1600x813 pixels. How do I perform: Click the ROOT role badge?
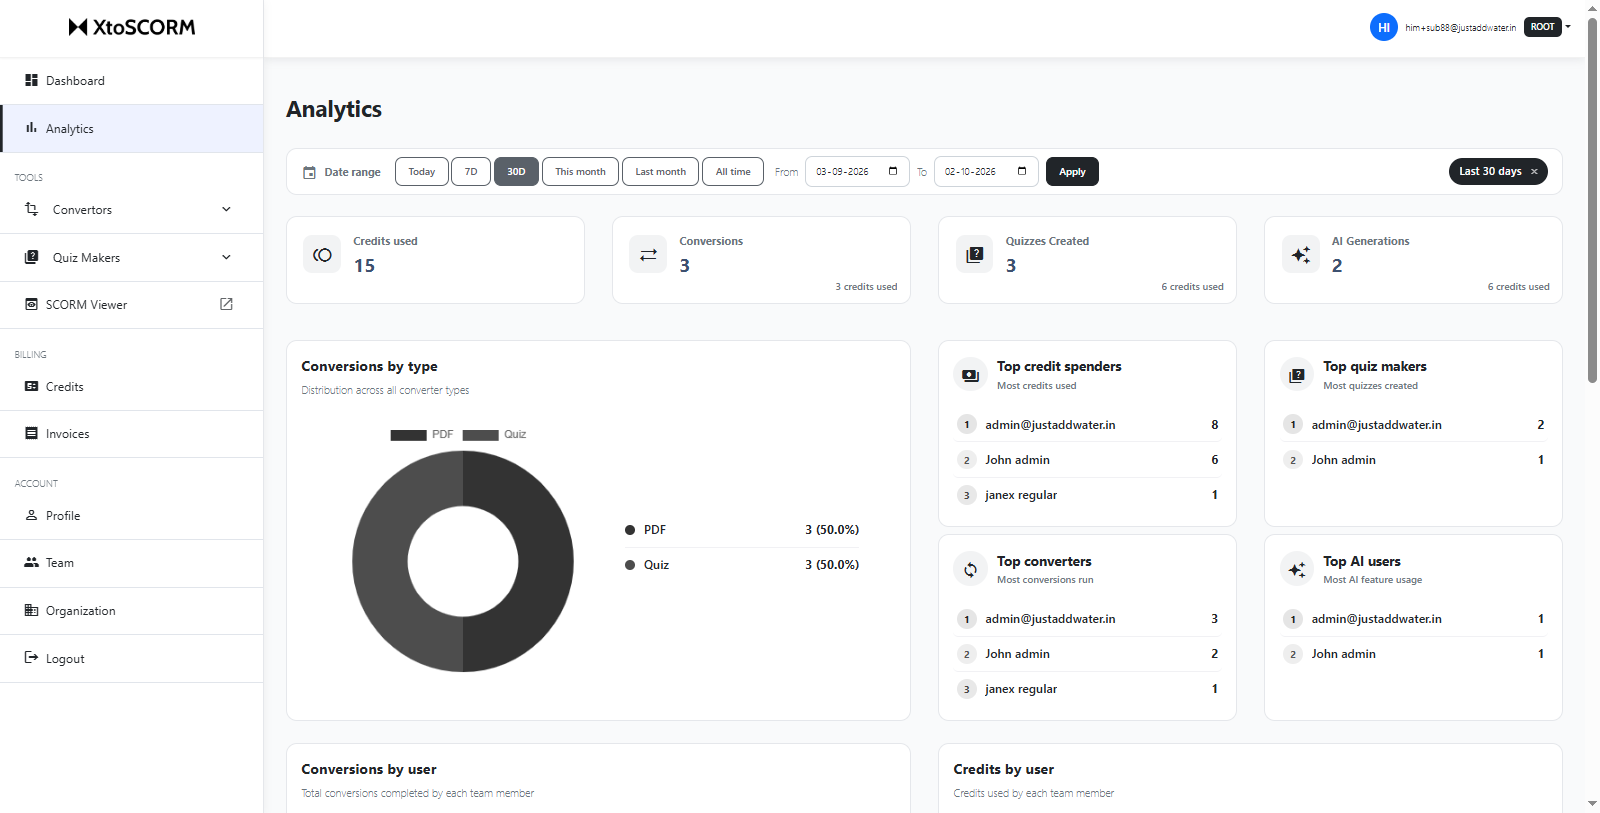pos(1543,27)
